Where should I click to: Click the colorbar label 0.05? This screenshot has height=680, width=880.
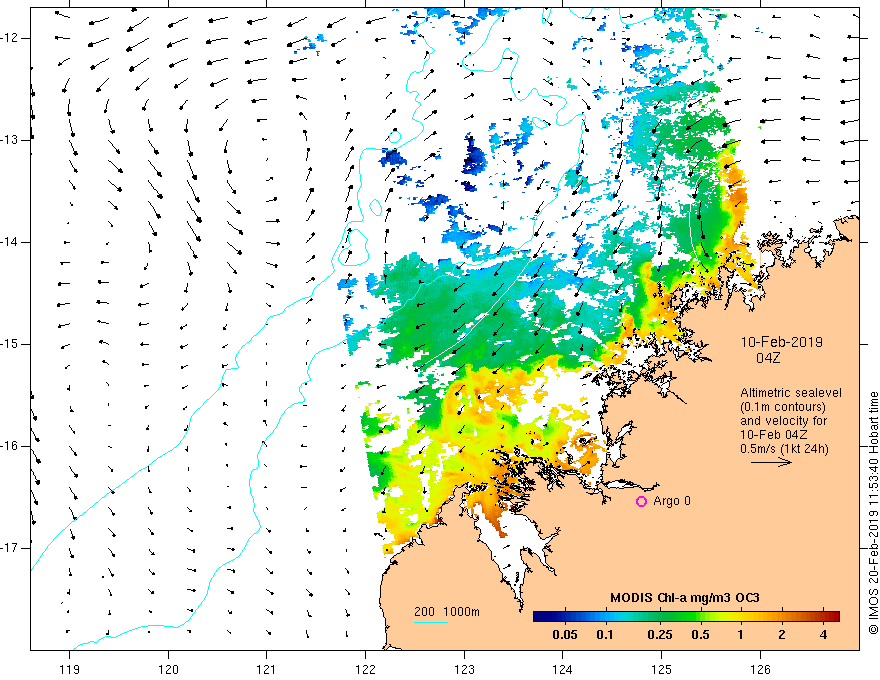coord(565,635)
